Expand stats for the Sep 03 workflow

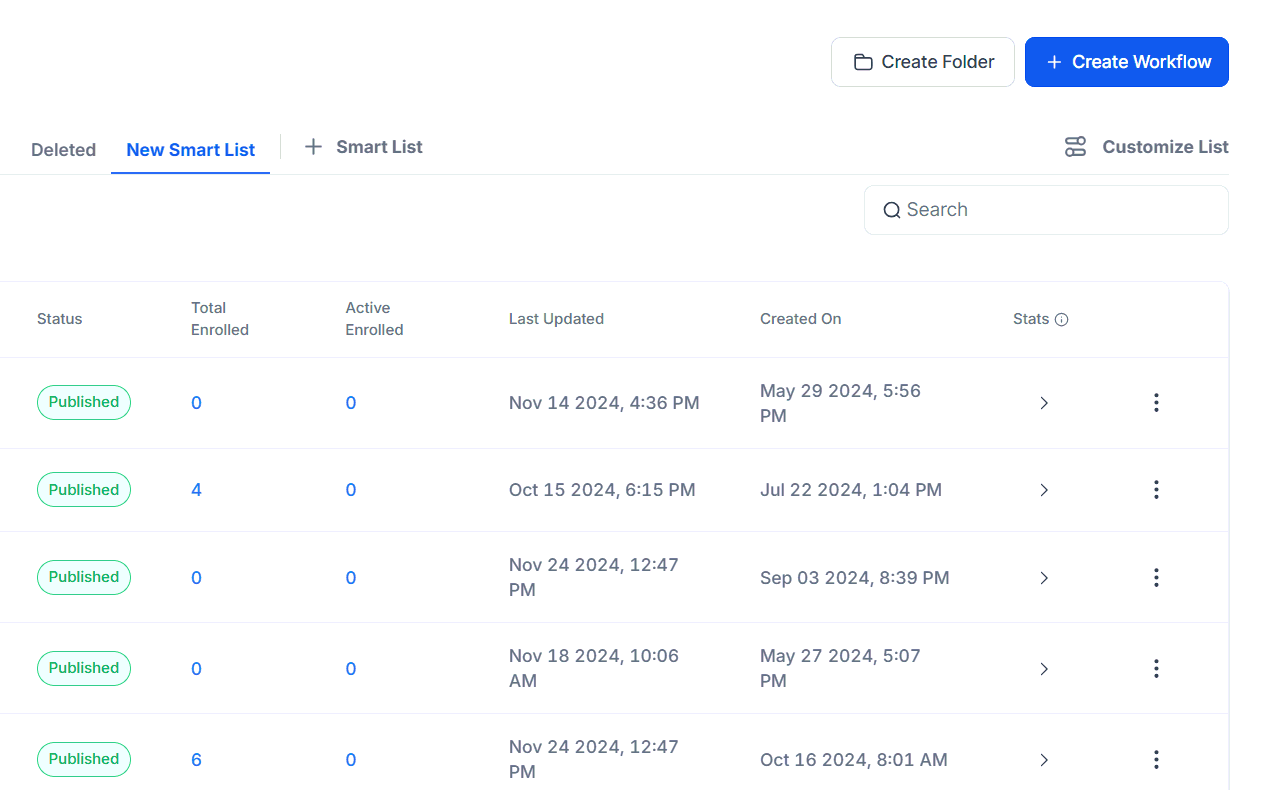point(1044,577)
